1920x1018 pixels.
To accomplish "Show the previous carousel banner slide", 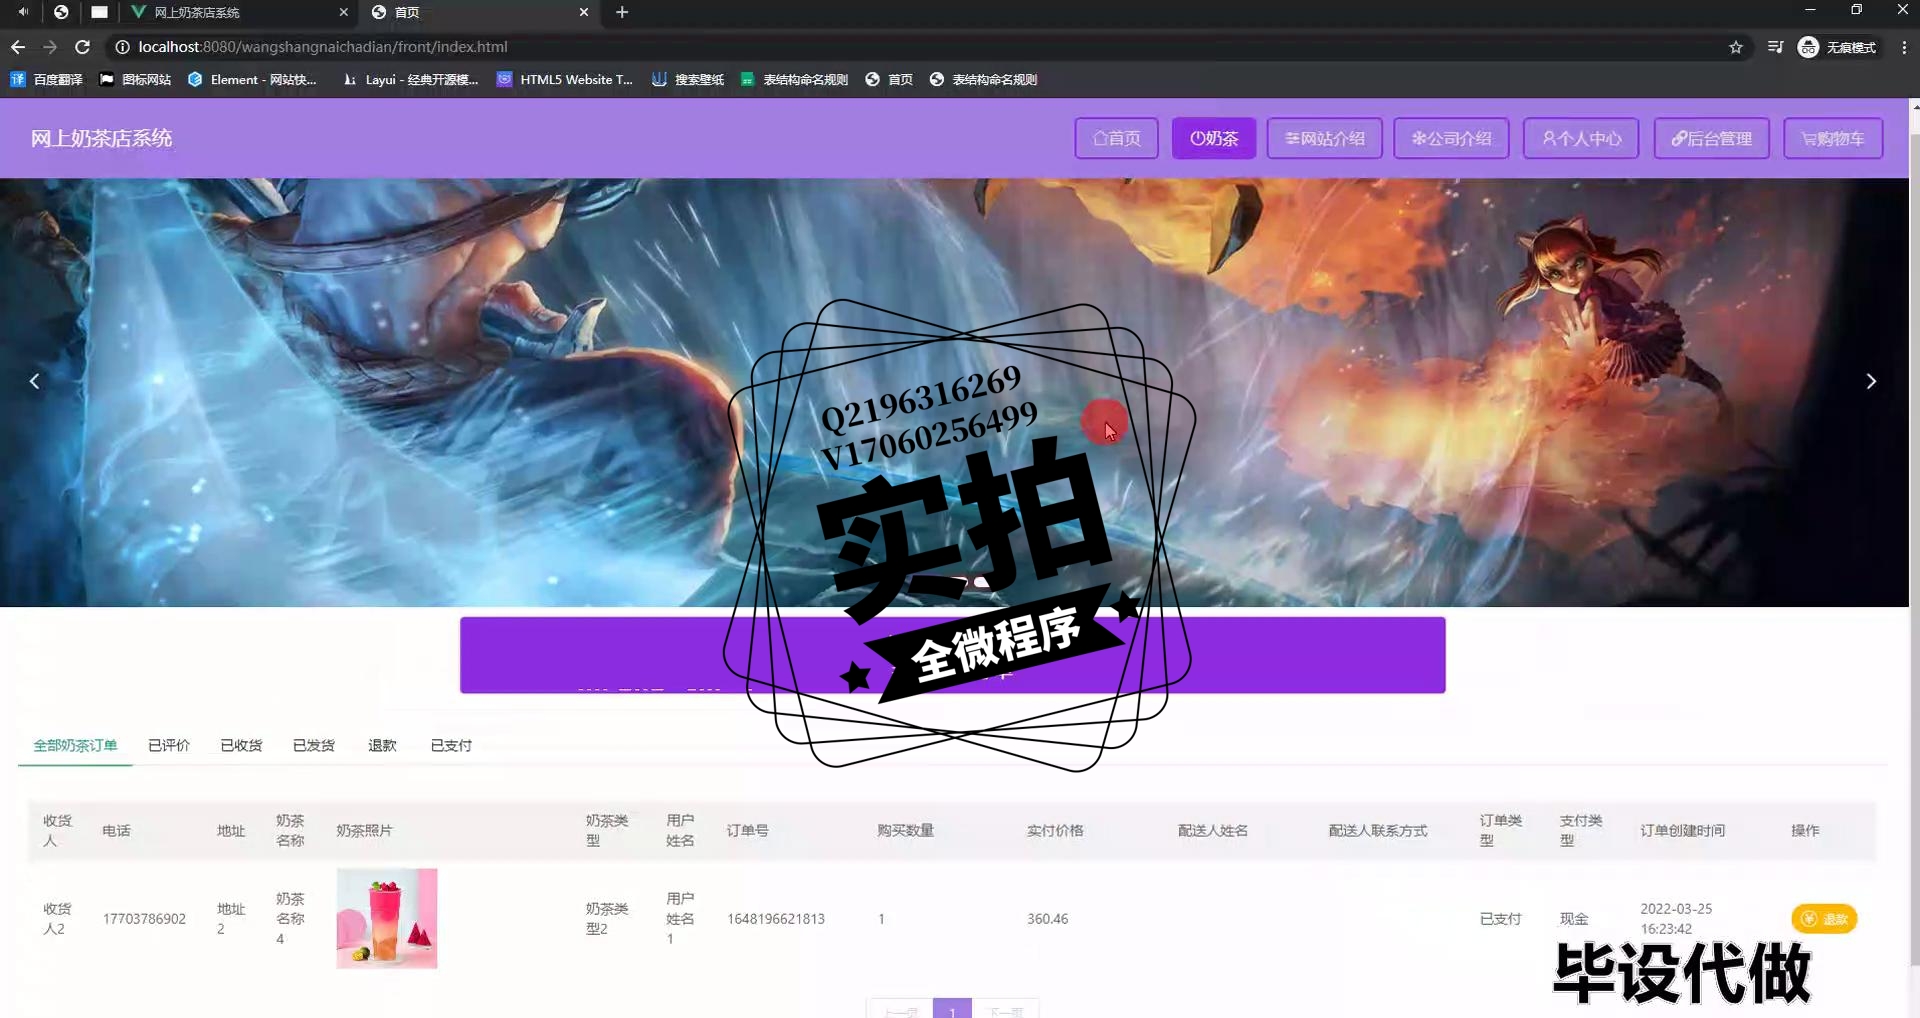I will tap(34, 381).
